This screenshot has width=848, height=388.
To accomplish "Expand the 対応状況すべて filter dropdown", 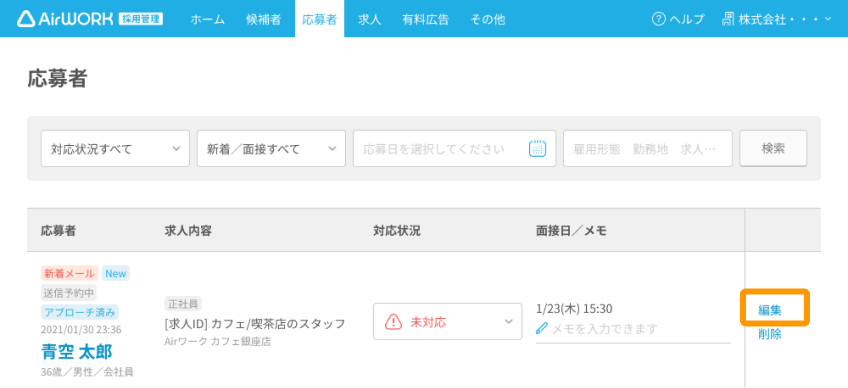I will click(115, 148).
